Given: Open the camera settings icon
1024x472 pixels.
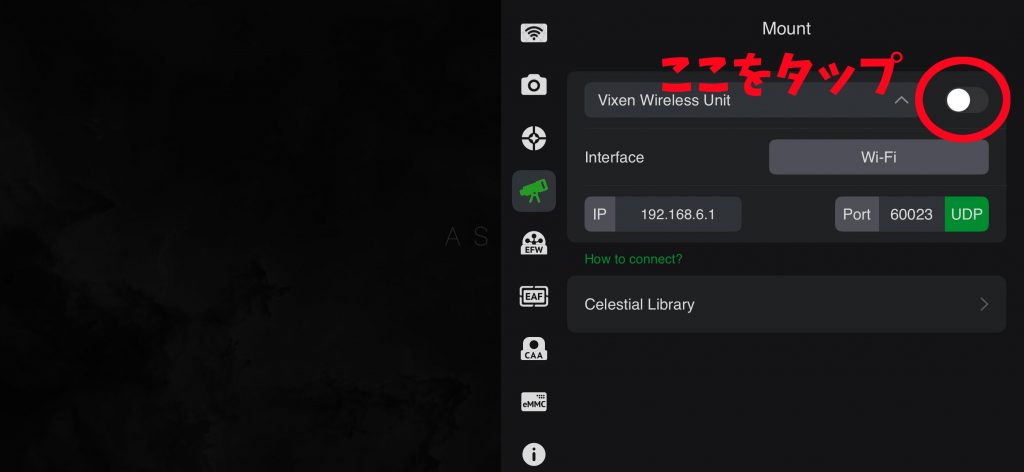Looking at the screenshot, I should 534,85.
